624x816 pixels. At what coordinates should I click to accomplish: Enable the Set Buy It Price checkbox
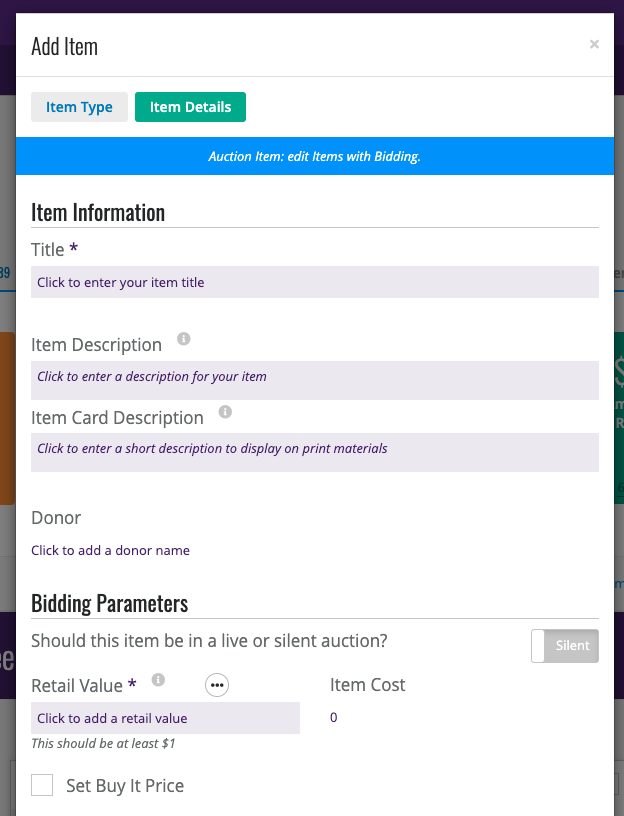pyautogui.click(x=42, y=785)
